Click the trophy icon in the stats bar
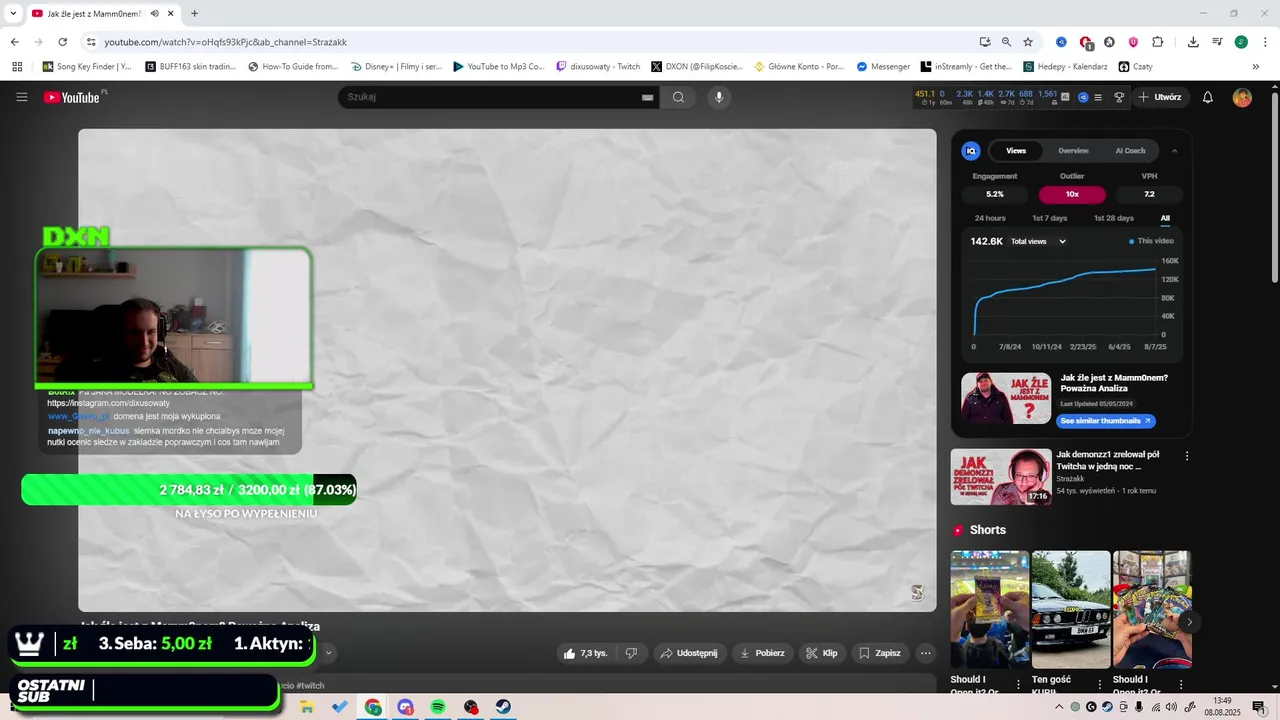1280x720 pixels. pos(1119,97)
